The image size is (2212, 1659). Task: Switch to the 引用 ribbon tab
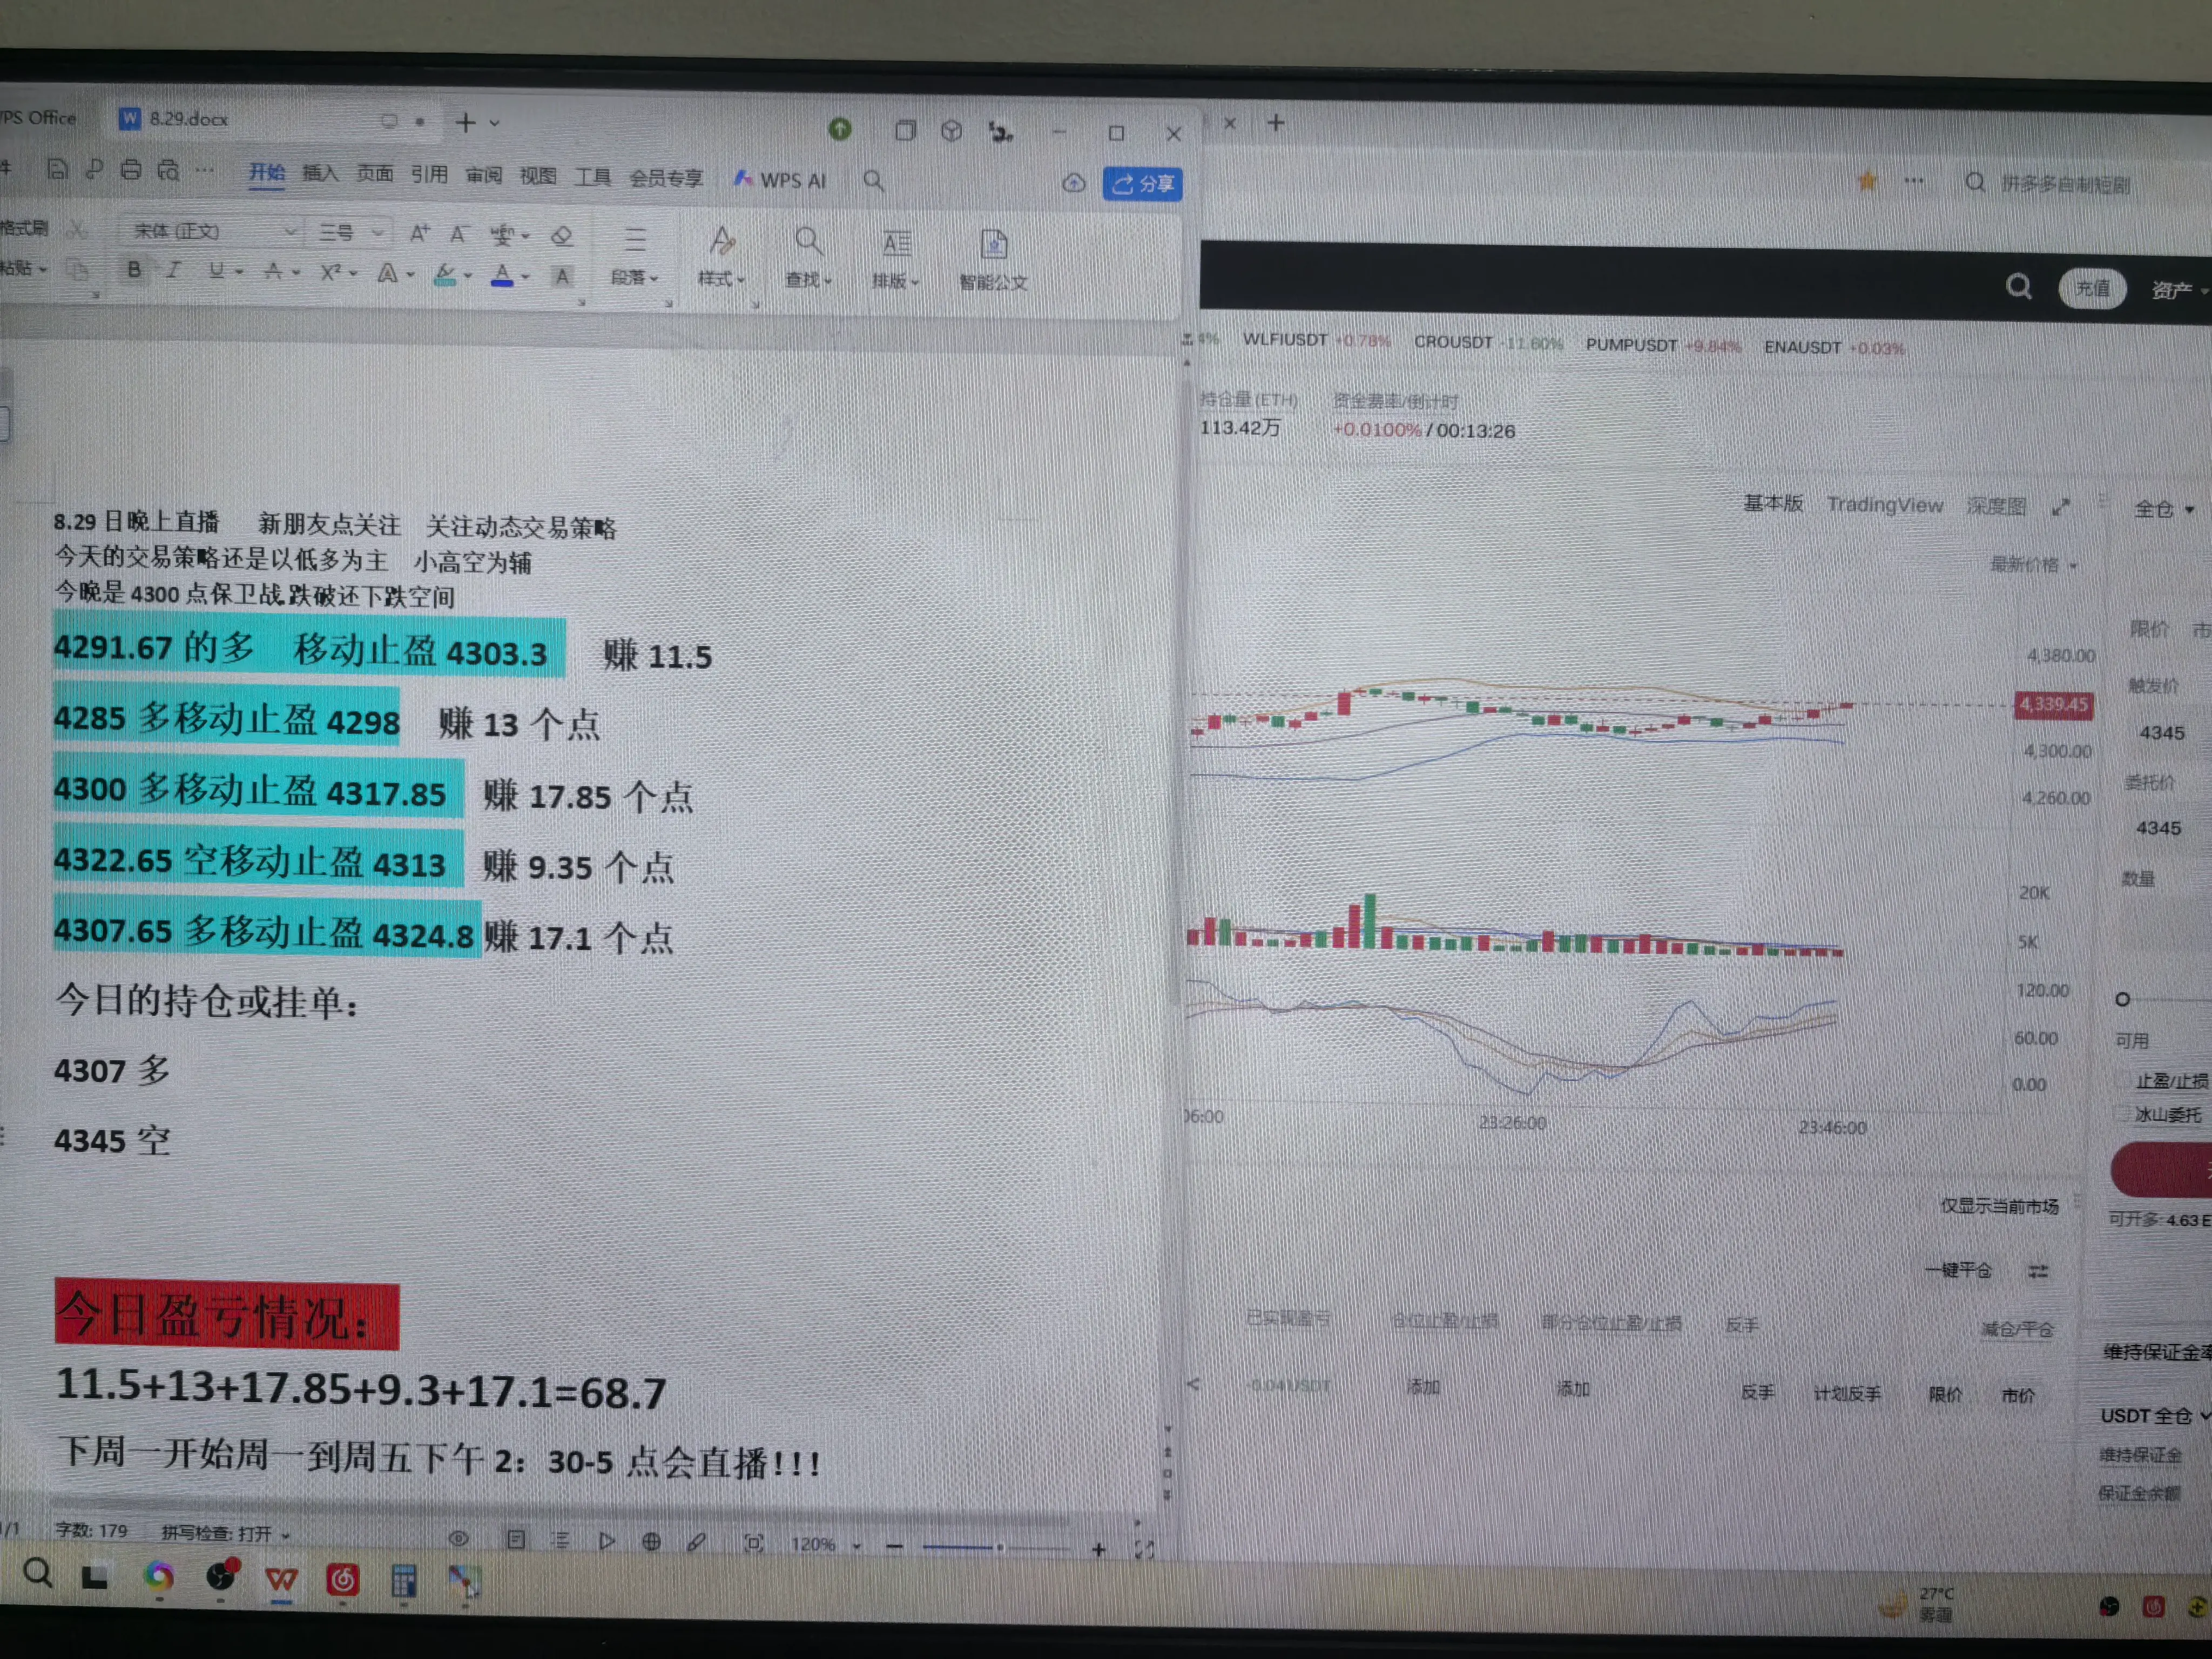pos(429,174)
